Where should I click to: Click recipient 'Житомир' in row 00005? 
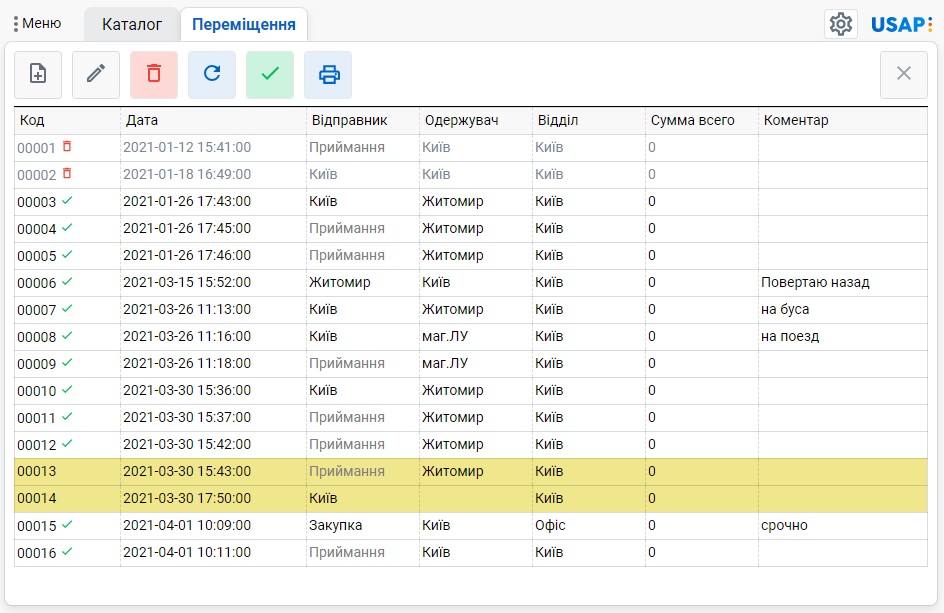coord(453,255)
